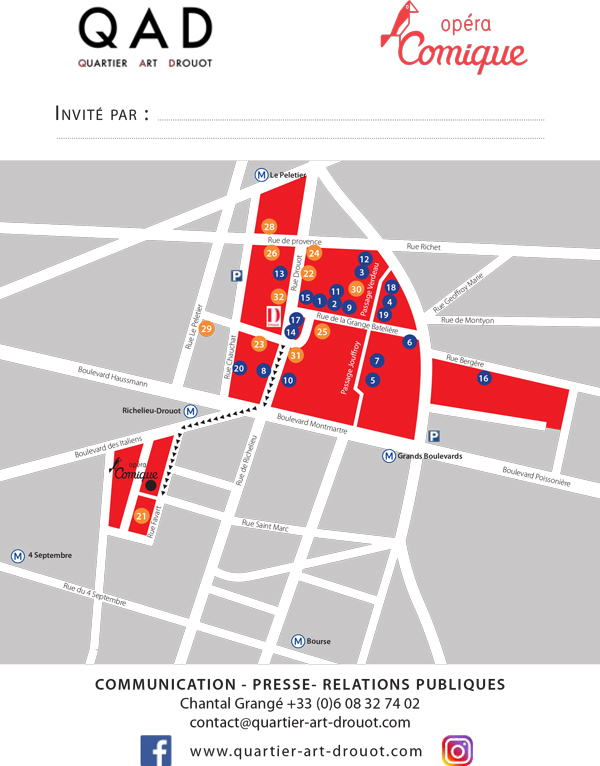Screen dimensions: 600x766
Task: Select orange map marker 29
Action: point(206,329)
